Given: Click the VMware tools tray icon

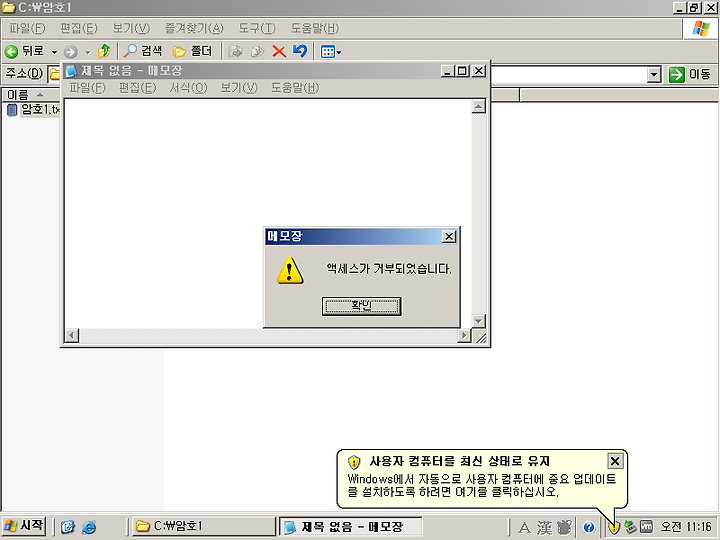Looking at the screenshot, I should click(x=646, y=527).
